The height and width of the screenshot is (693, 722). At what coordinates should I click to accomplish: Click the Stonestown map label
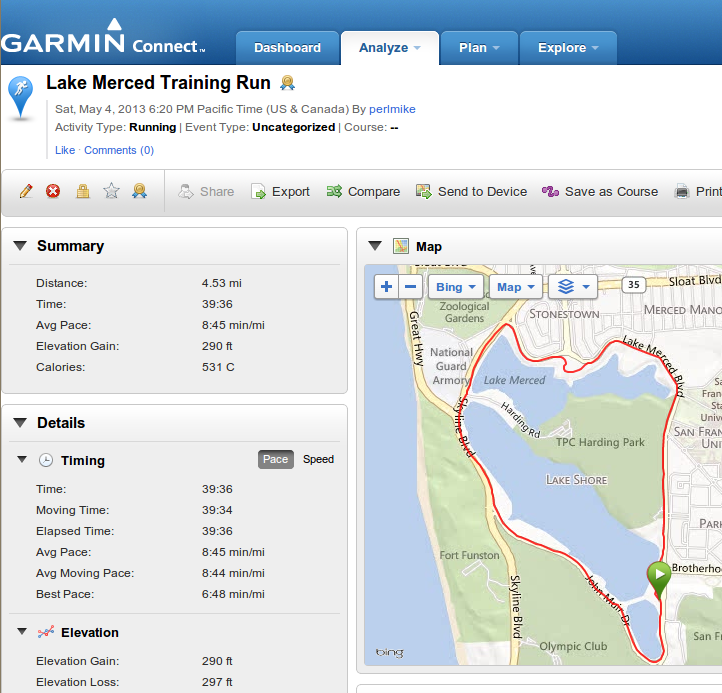564,314
